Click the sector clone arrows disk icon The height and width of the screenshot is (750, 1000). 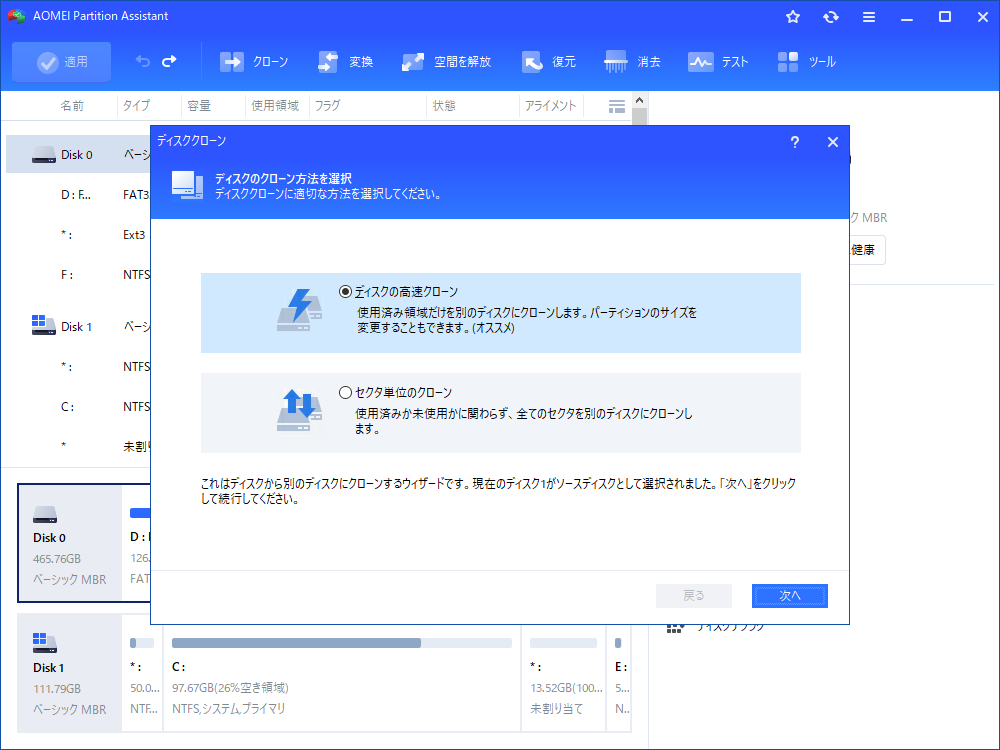[299, 410]
